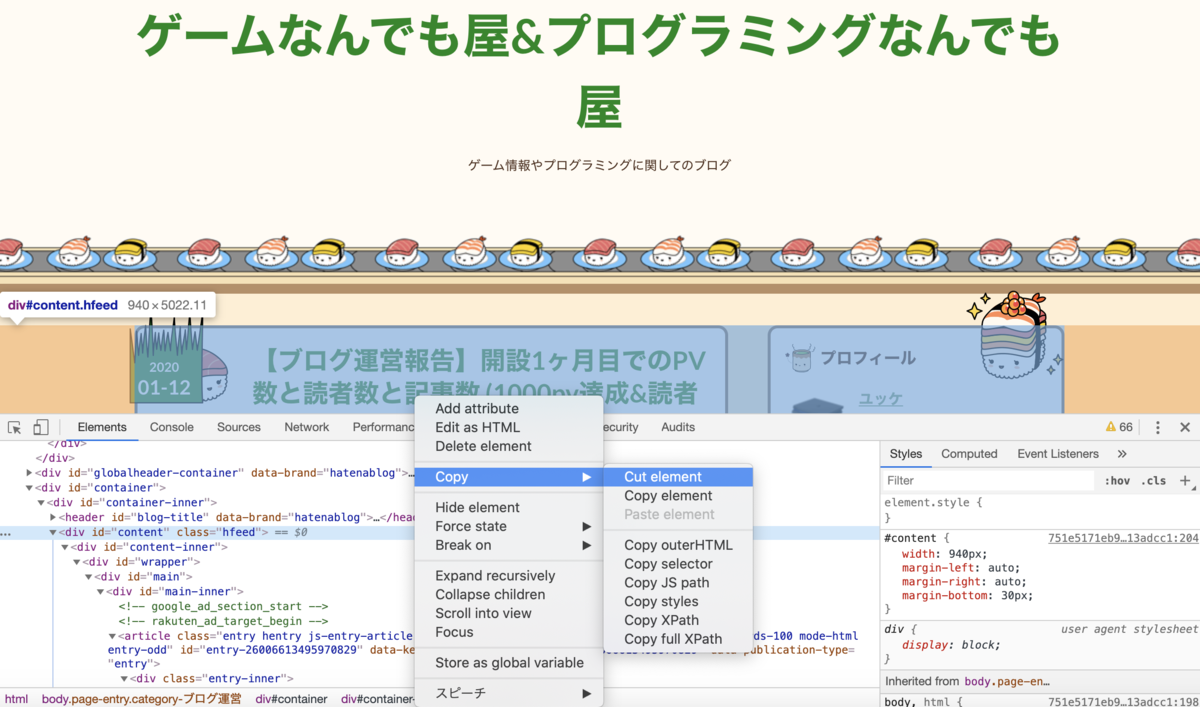The image size is (1200, 707).
Task: Open stylesheet link 751e5171eb9…13adcc1:198
Action: [x=1123, y=702]
